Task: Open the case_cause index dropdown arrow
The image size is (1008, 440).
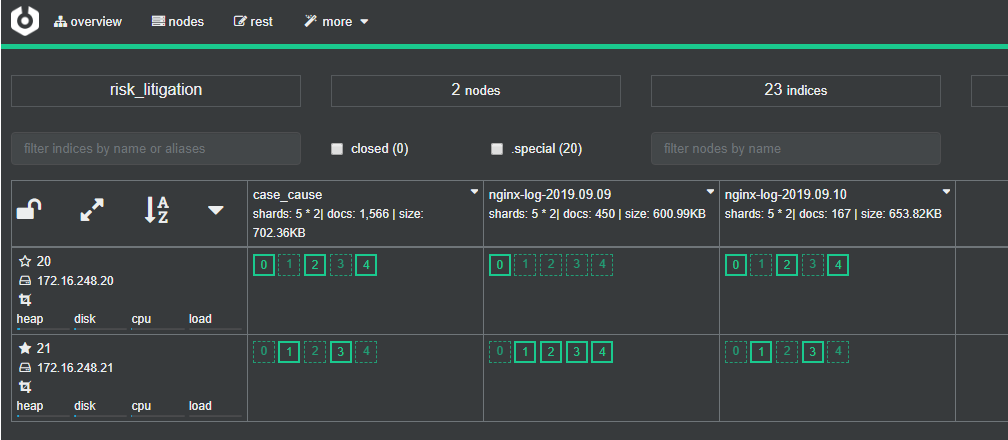Action: 474,192
